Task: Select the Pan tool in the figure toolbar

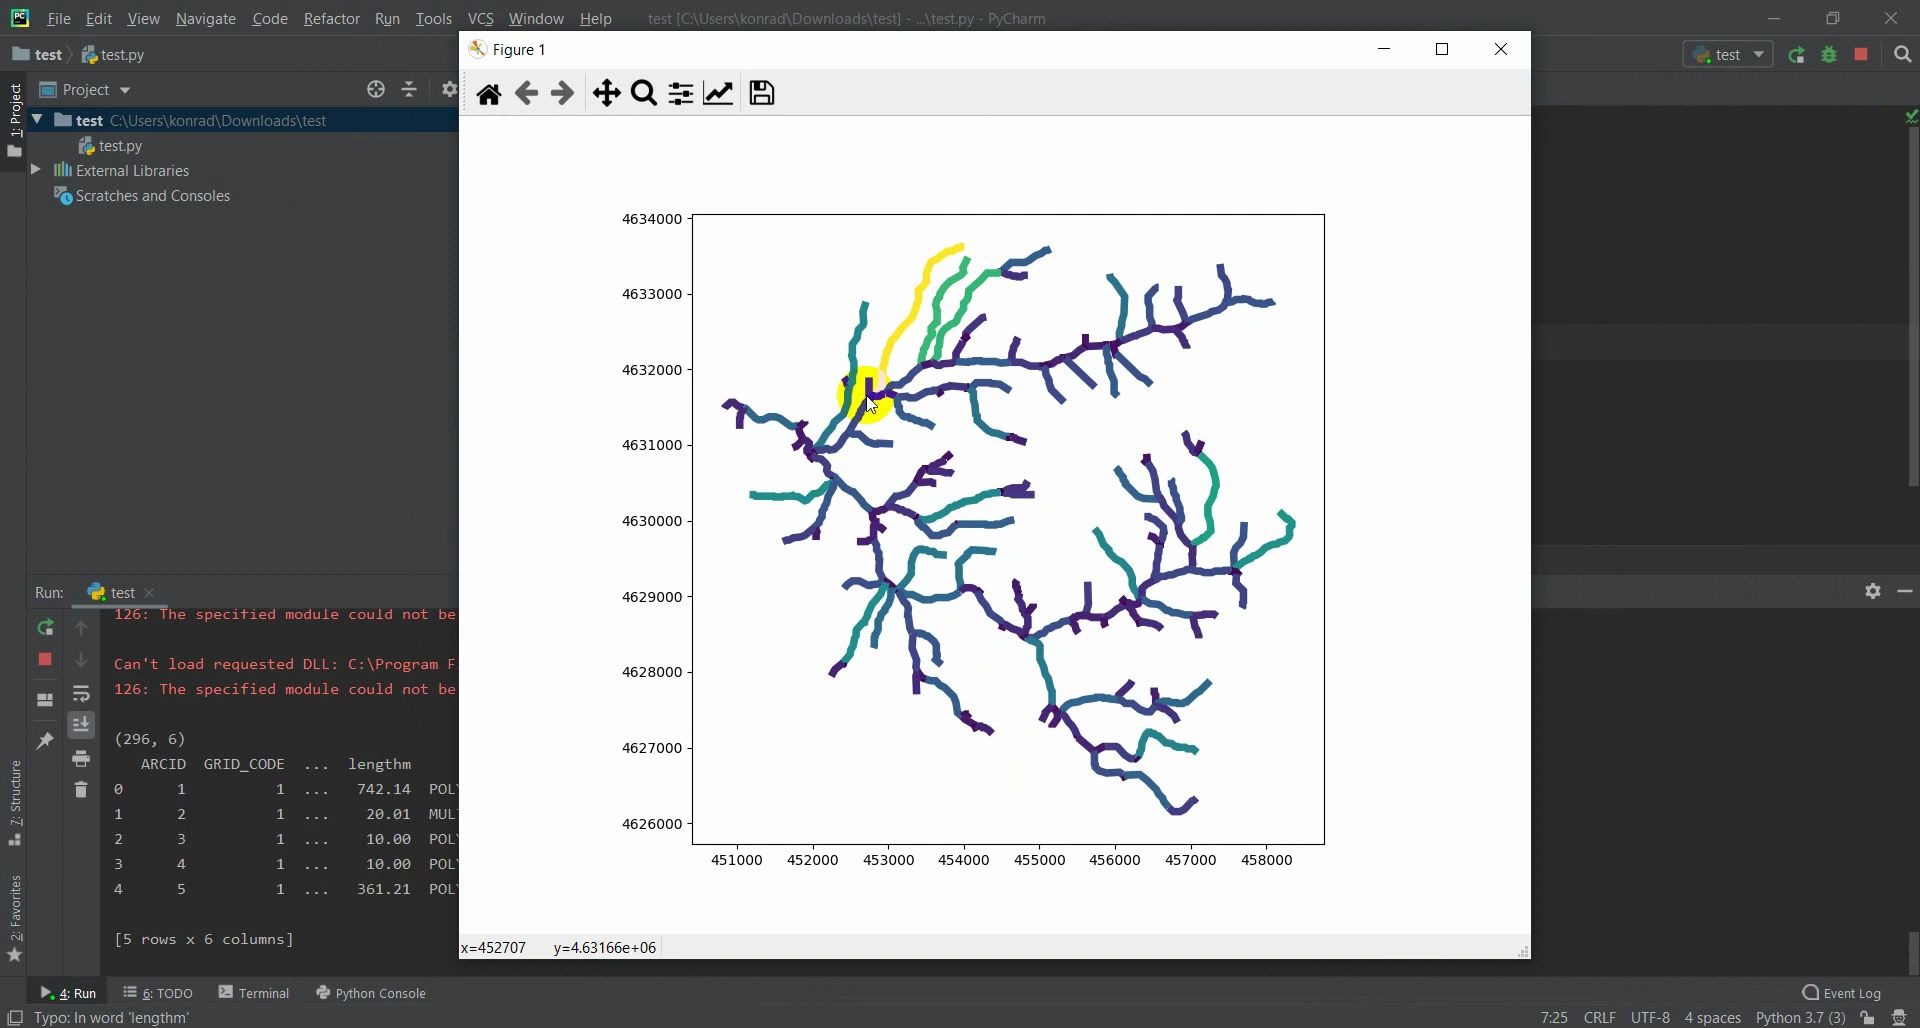Action: click(607, 93)
